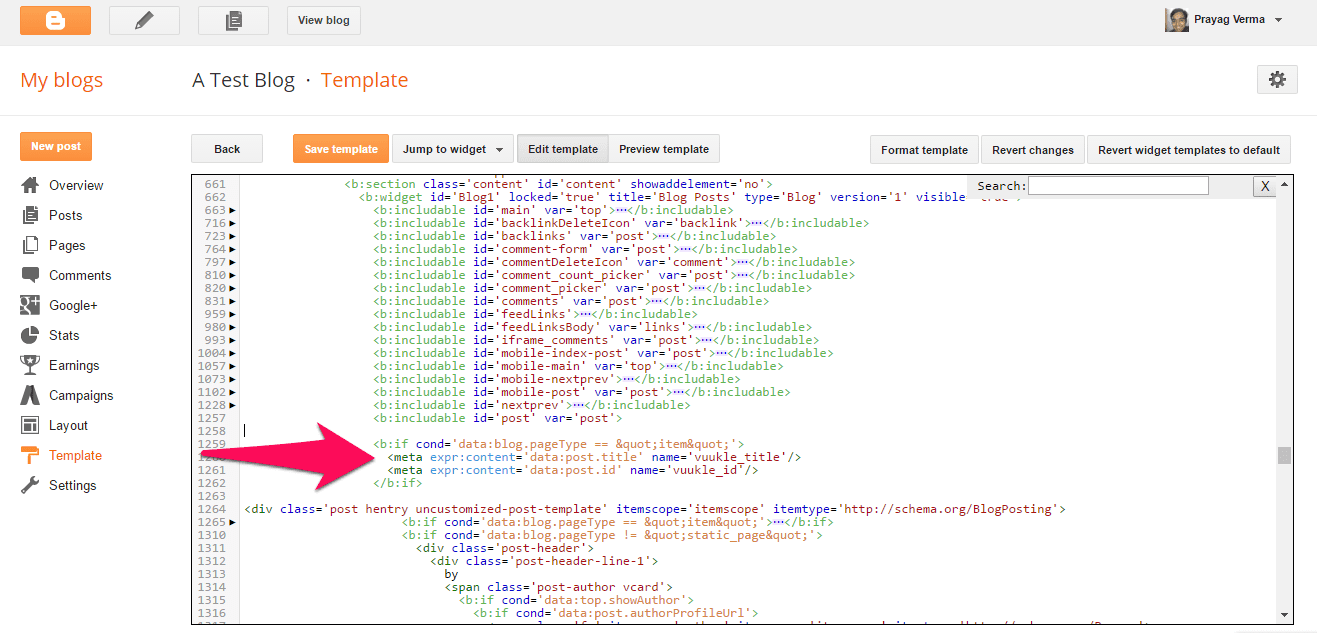Image resolution: width=1317 pixels, height=633 pixels.
Task: Click the Settings wrench icon in sidebar
Action: point(30,485)
